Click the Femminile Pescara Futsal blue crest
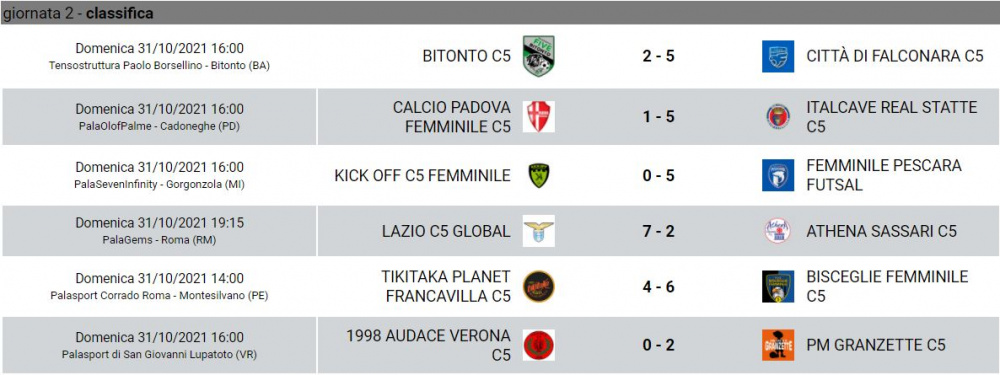Image resolution: width=1000 pixels, height=375 pixels. coord(777,175)
